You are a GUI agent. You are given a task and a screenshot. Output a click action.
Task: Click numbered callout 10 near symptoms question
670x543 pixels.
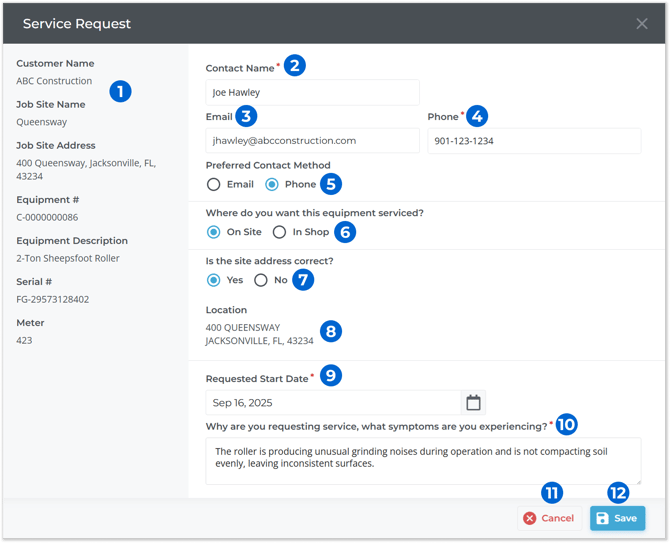click(x=566, y=424)
